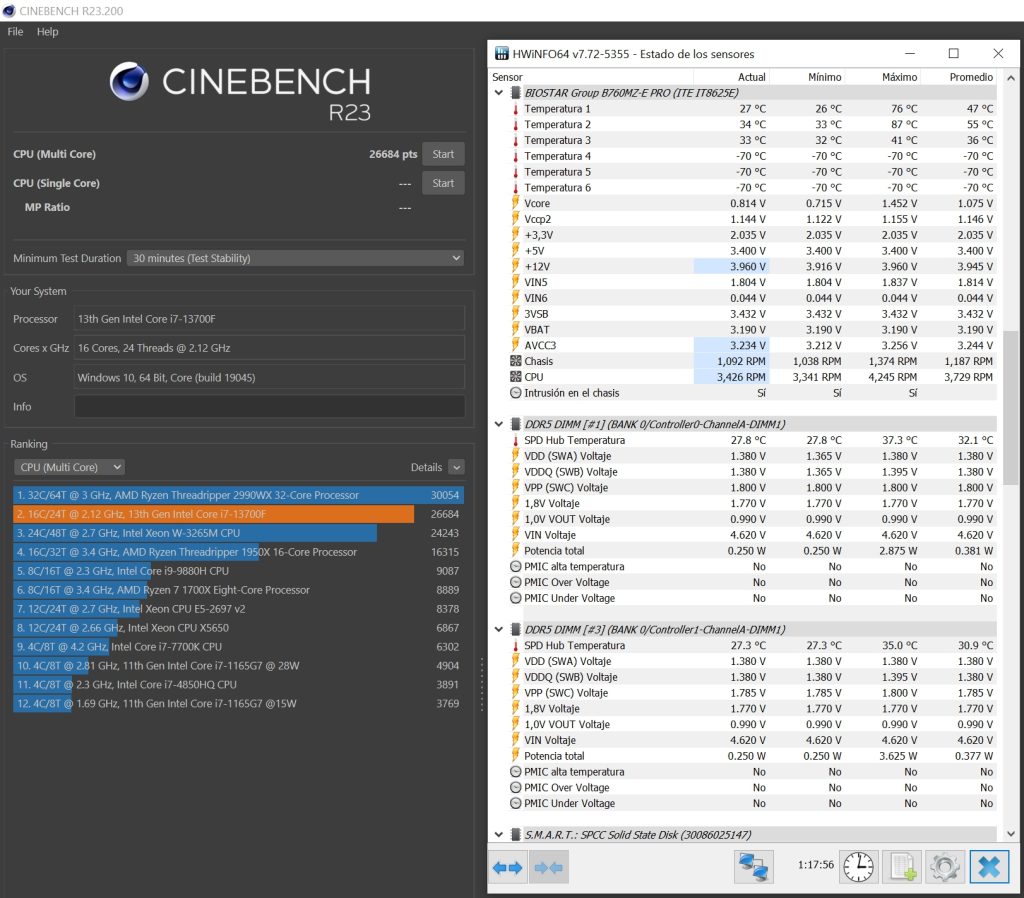Click the HWiNFO sensor list vertical scrollbar
The image size is (1024, 898).
point(1011,455)
